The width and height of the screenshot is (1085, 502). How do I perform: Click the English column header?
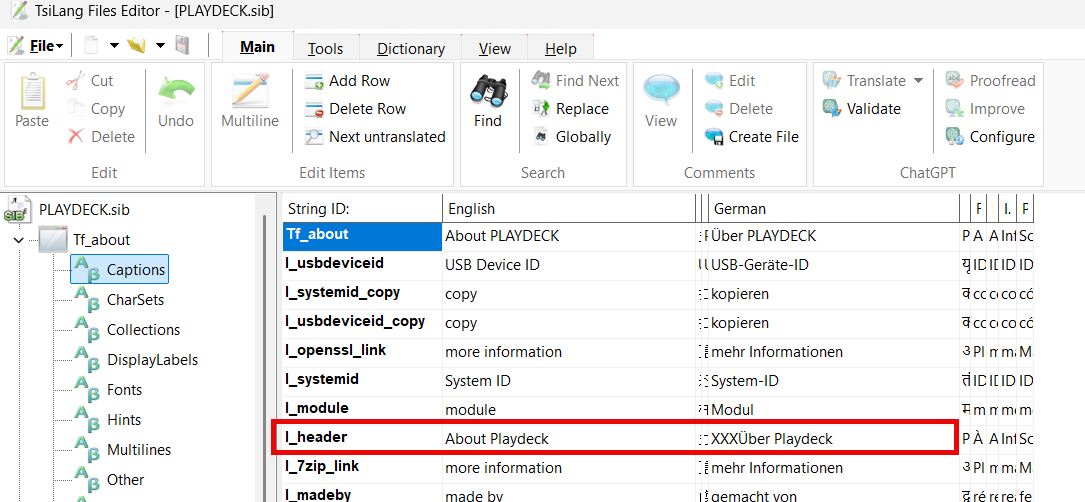[x=568, y=209]
